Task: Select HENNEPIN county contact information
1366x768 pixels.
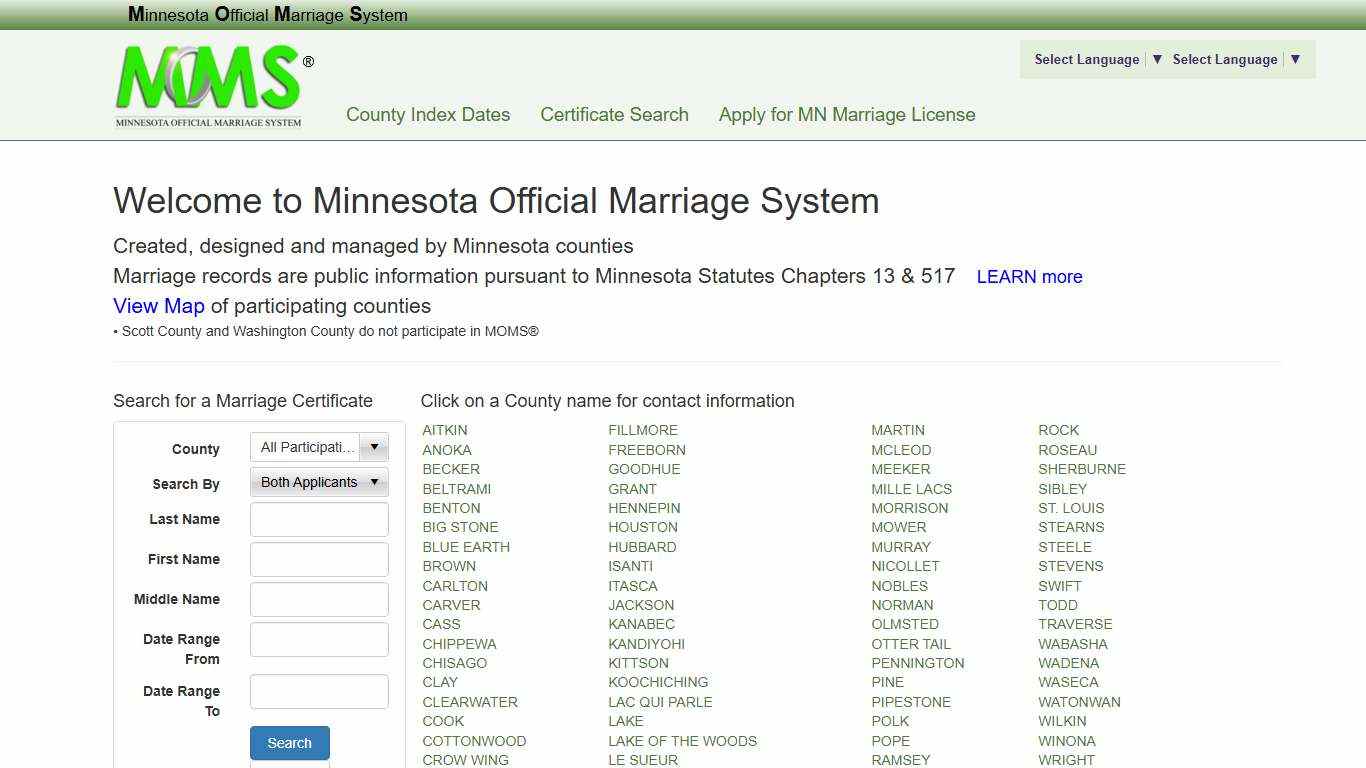Action: point(644,508)
